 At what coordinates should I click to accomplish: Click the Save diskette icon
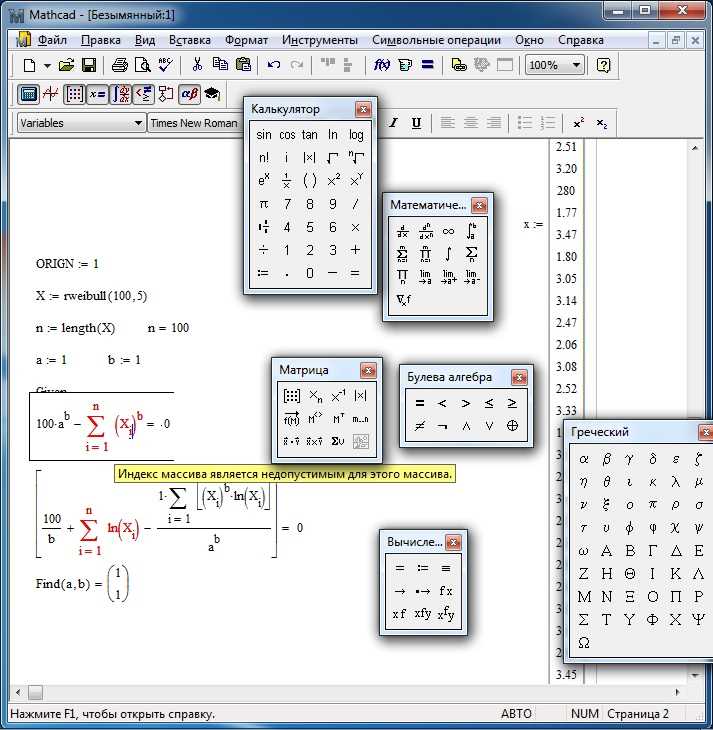click(88, 65)
